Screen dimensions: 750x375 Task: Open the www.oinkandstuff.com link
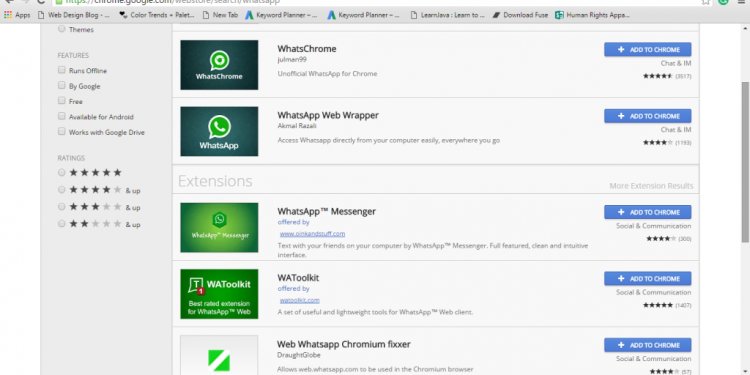point(312,234)
